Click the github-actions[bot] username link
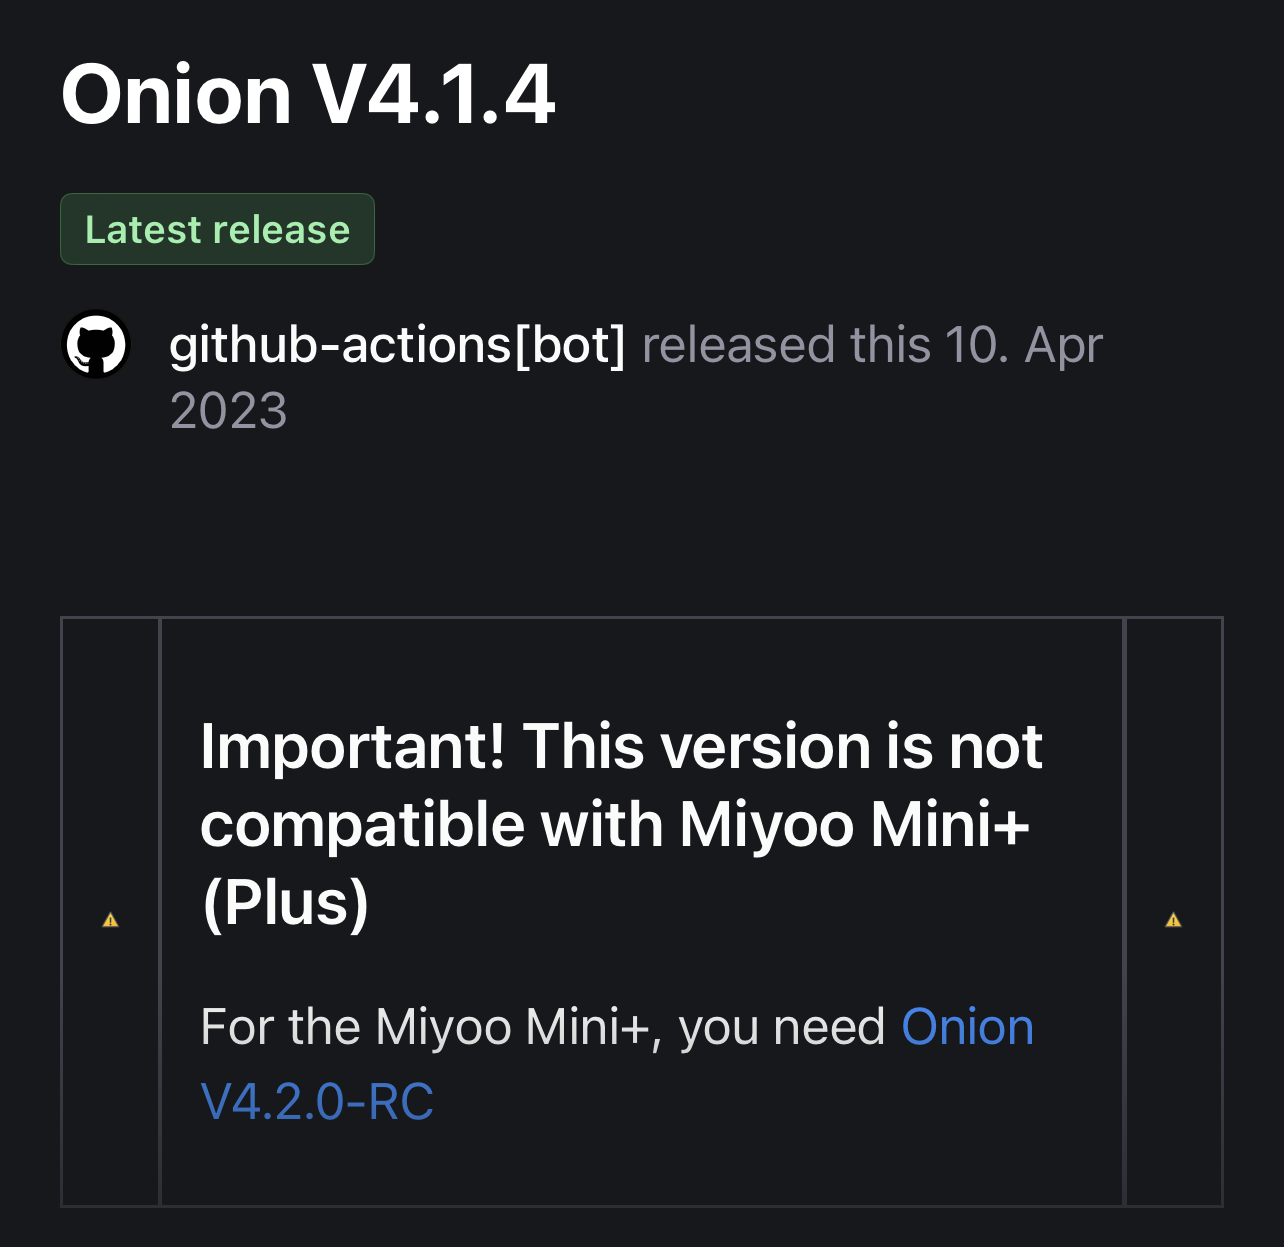 coord(397,344)
